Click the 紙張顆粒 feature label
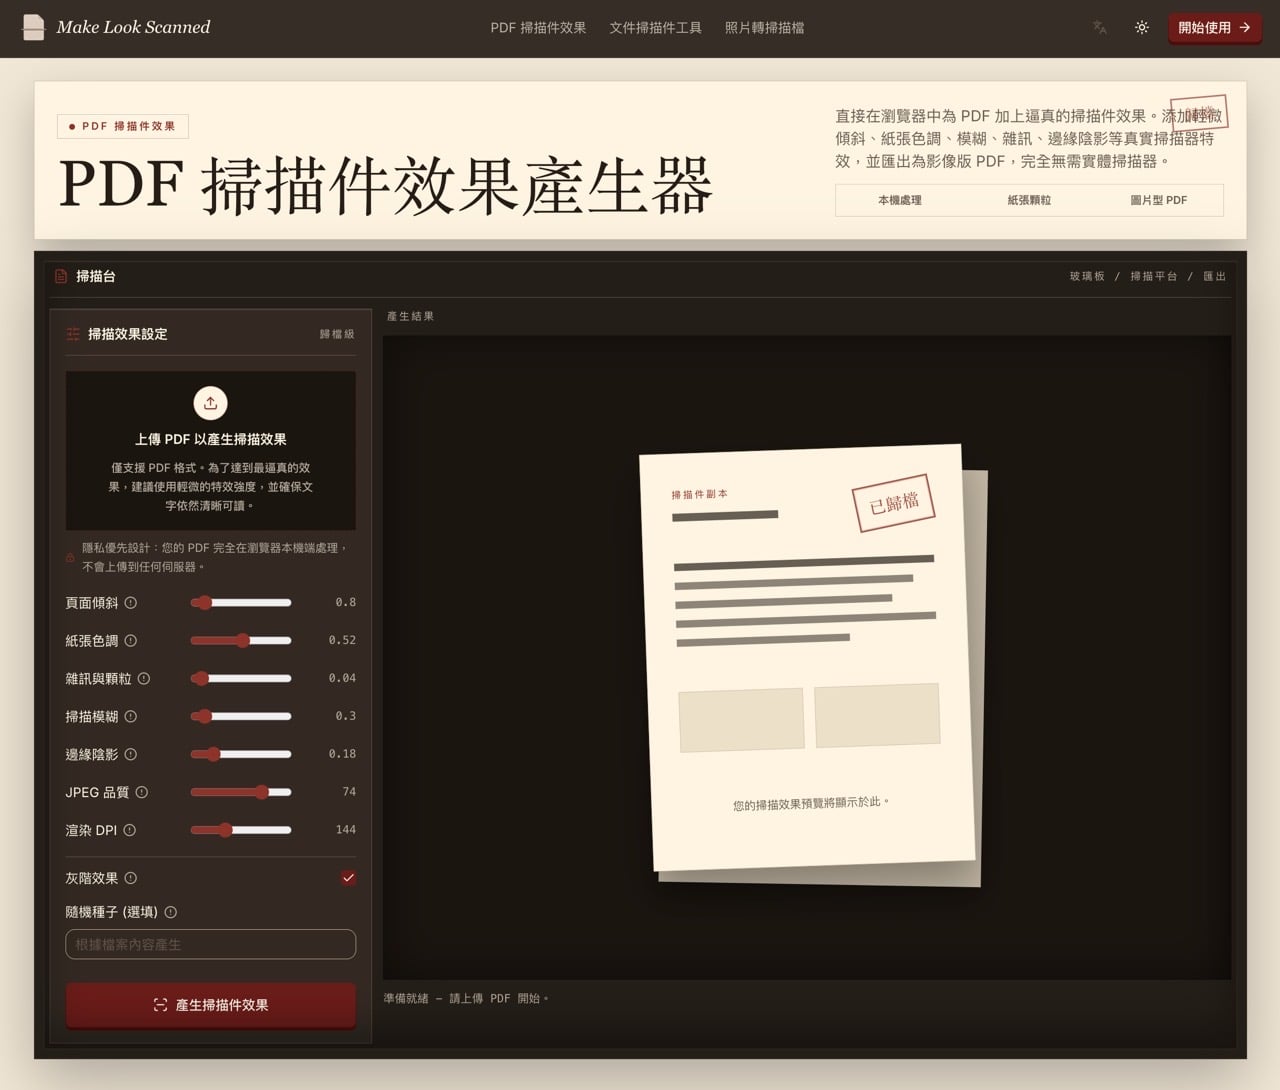Viewport: 1280px width, 1090px height. (1029, 200)
